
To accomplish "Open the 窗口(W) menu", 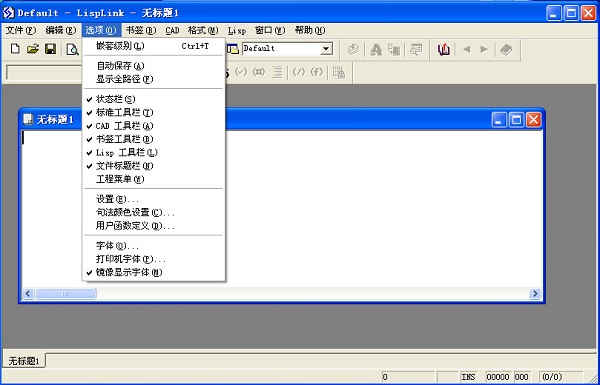I will click(x=270, y=30).
